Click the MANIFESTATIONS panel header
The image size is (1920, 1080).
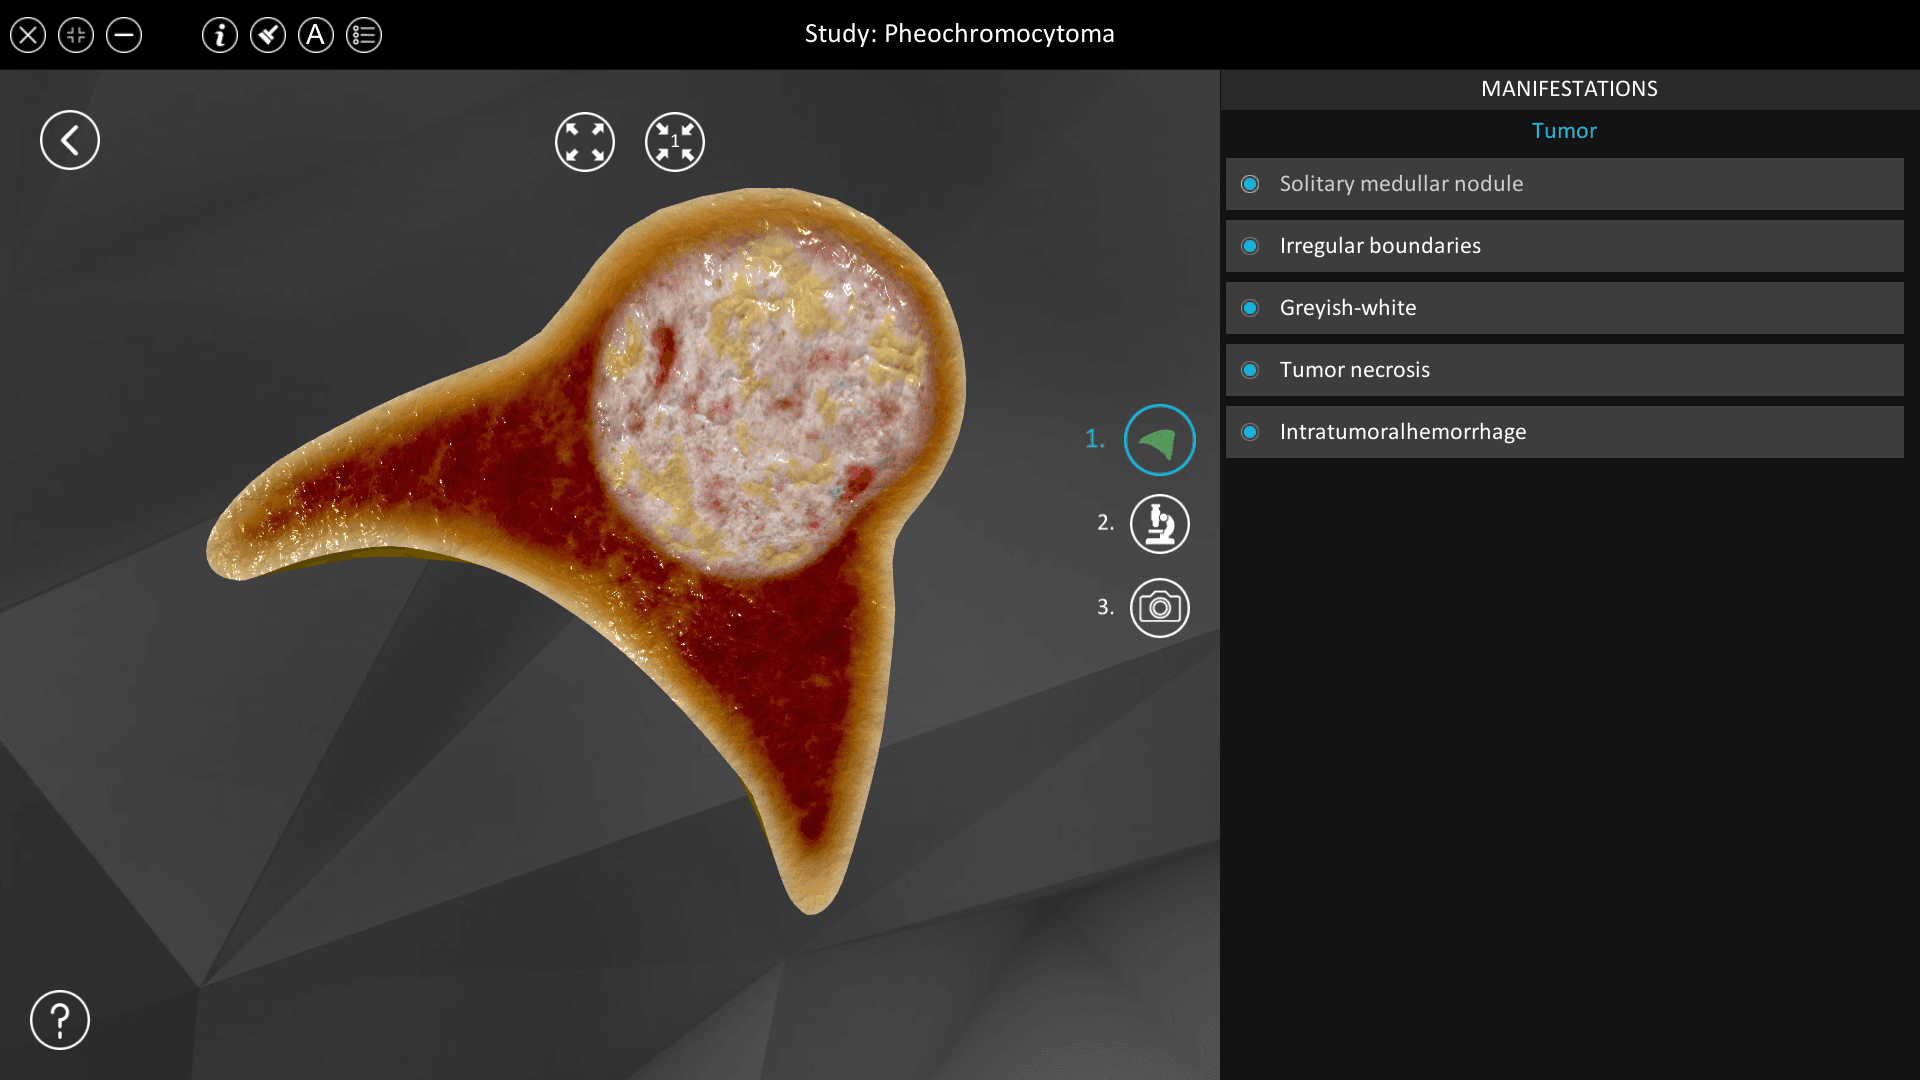coord(1569,89)
